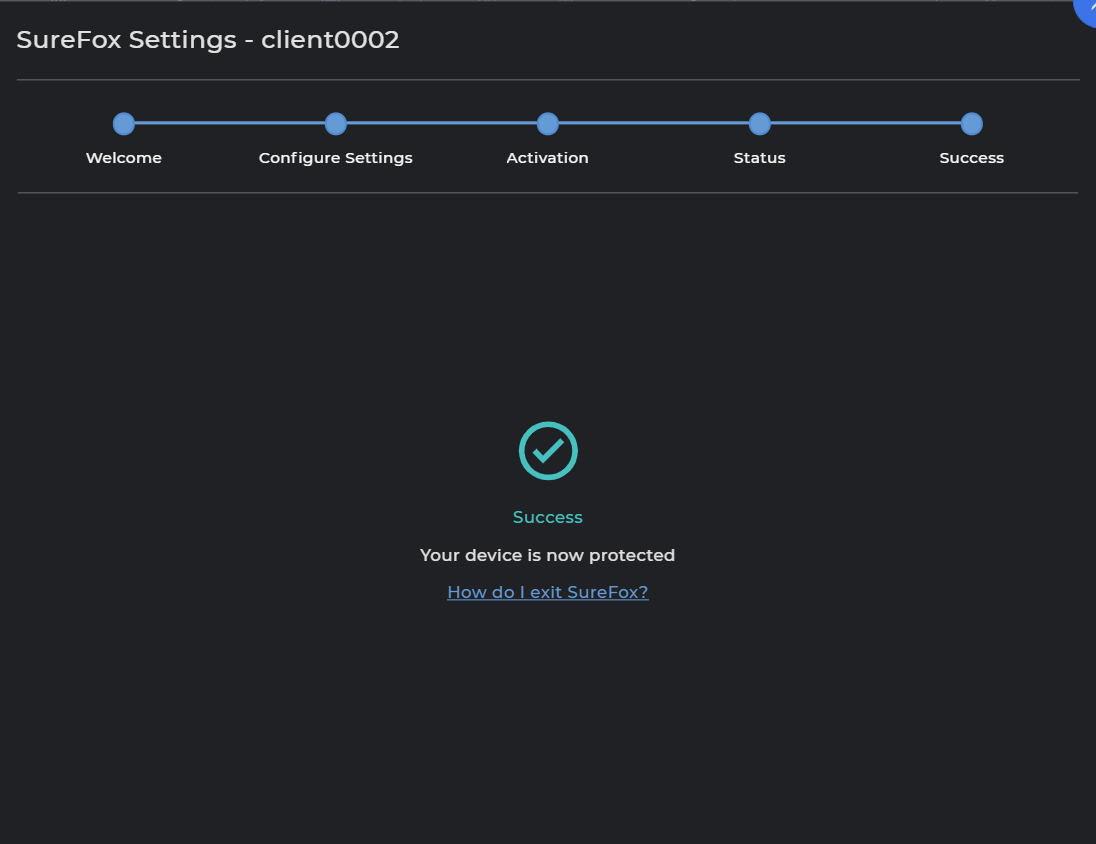Select the Welcome step circle

(124, 124)
